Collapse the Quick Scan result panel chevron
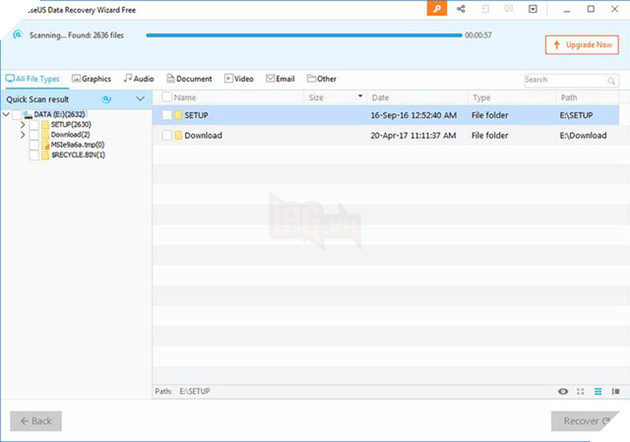The width and height of the screenshot is (630, 442). tap(140, 99)
